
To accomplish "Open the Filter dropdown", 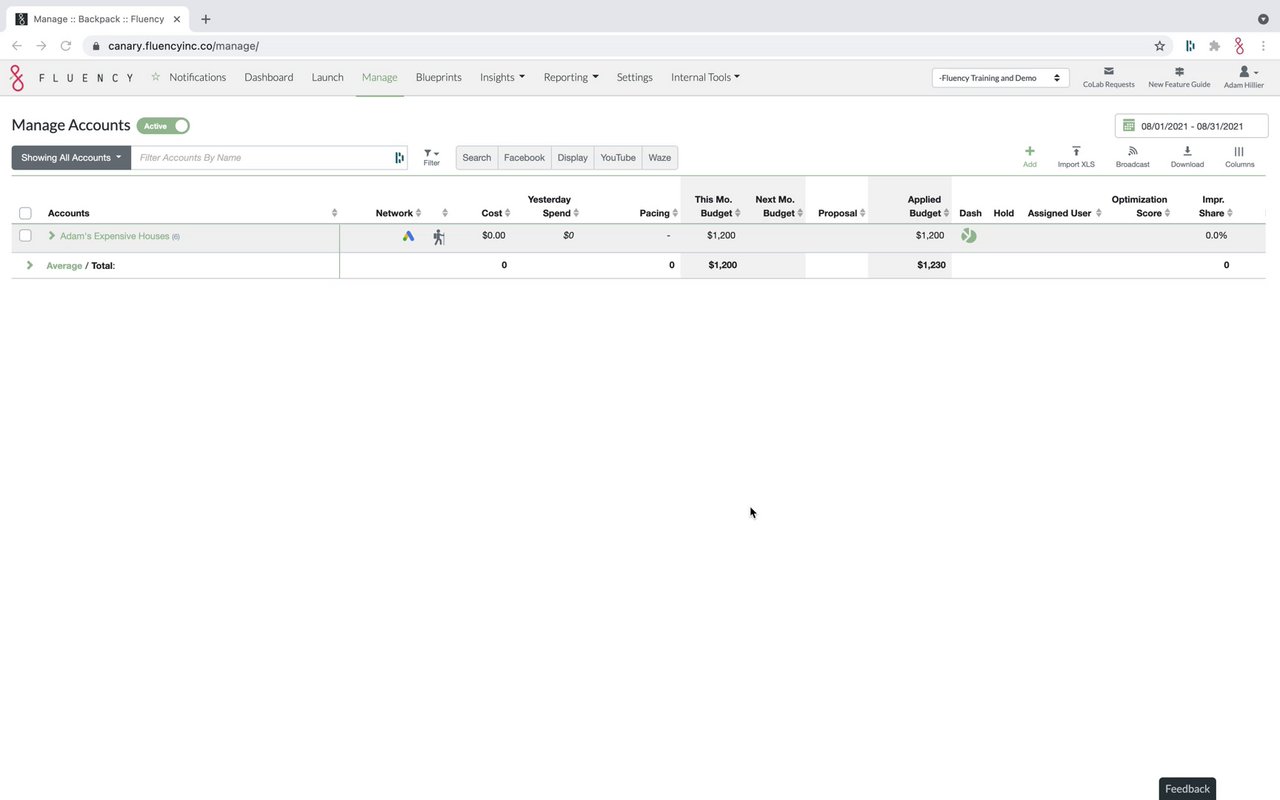I will click(431, 157).
